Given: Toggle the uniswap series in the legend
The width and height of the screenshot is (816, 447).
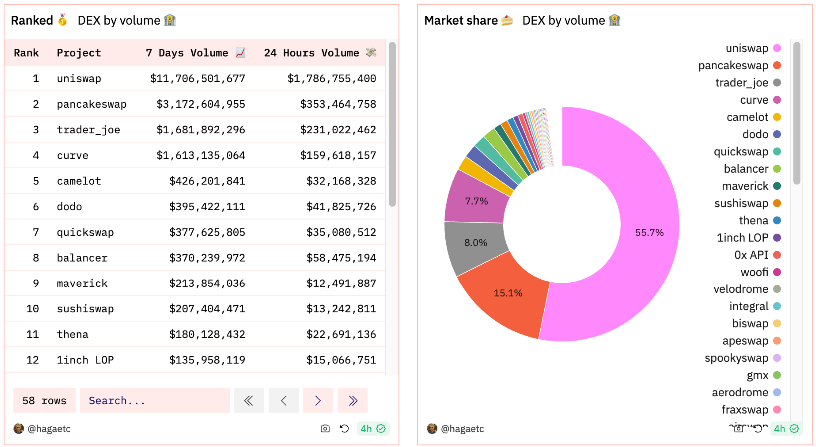Looking at the screenshot, I should 753,48.
